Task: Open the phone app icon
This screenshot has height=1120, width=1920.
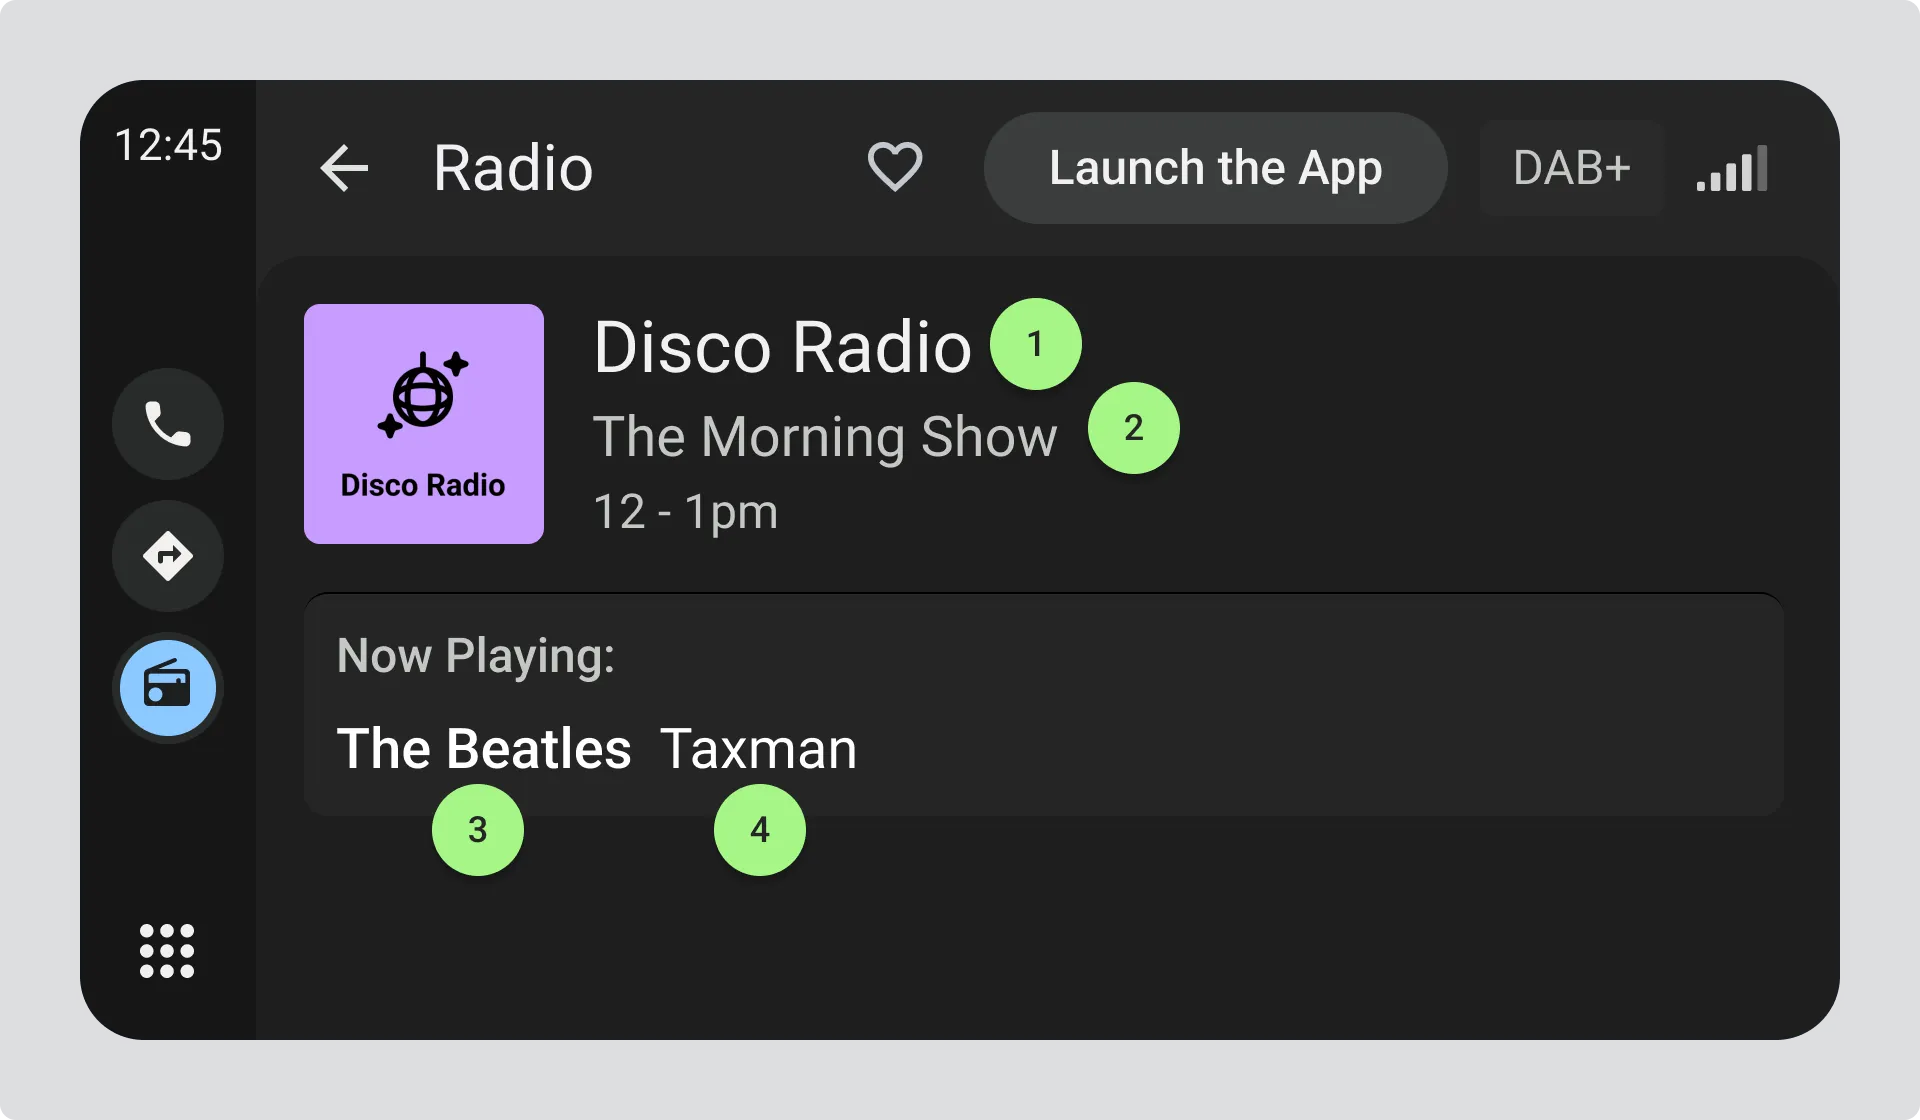Action: [x=168, y=424]
